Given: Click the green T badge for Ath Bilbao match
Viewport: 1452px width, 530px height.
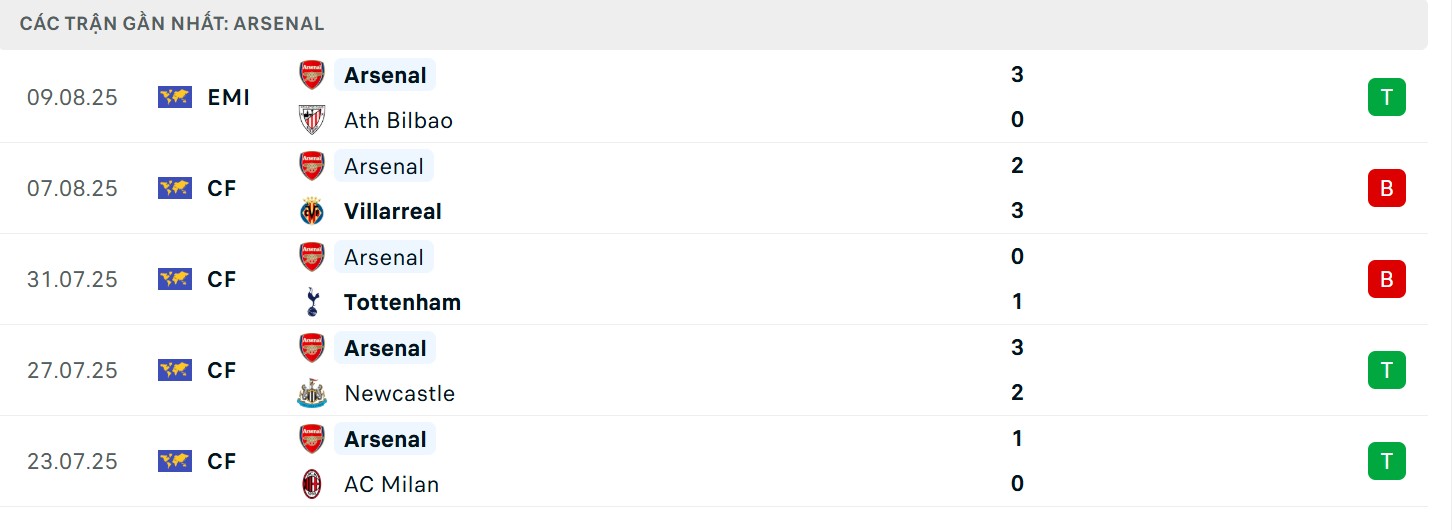Looking at the screenshot, I should [x=1386, y=97].
